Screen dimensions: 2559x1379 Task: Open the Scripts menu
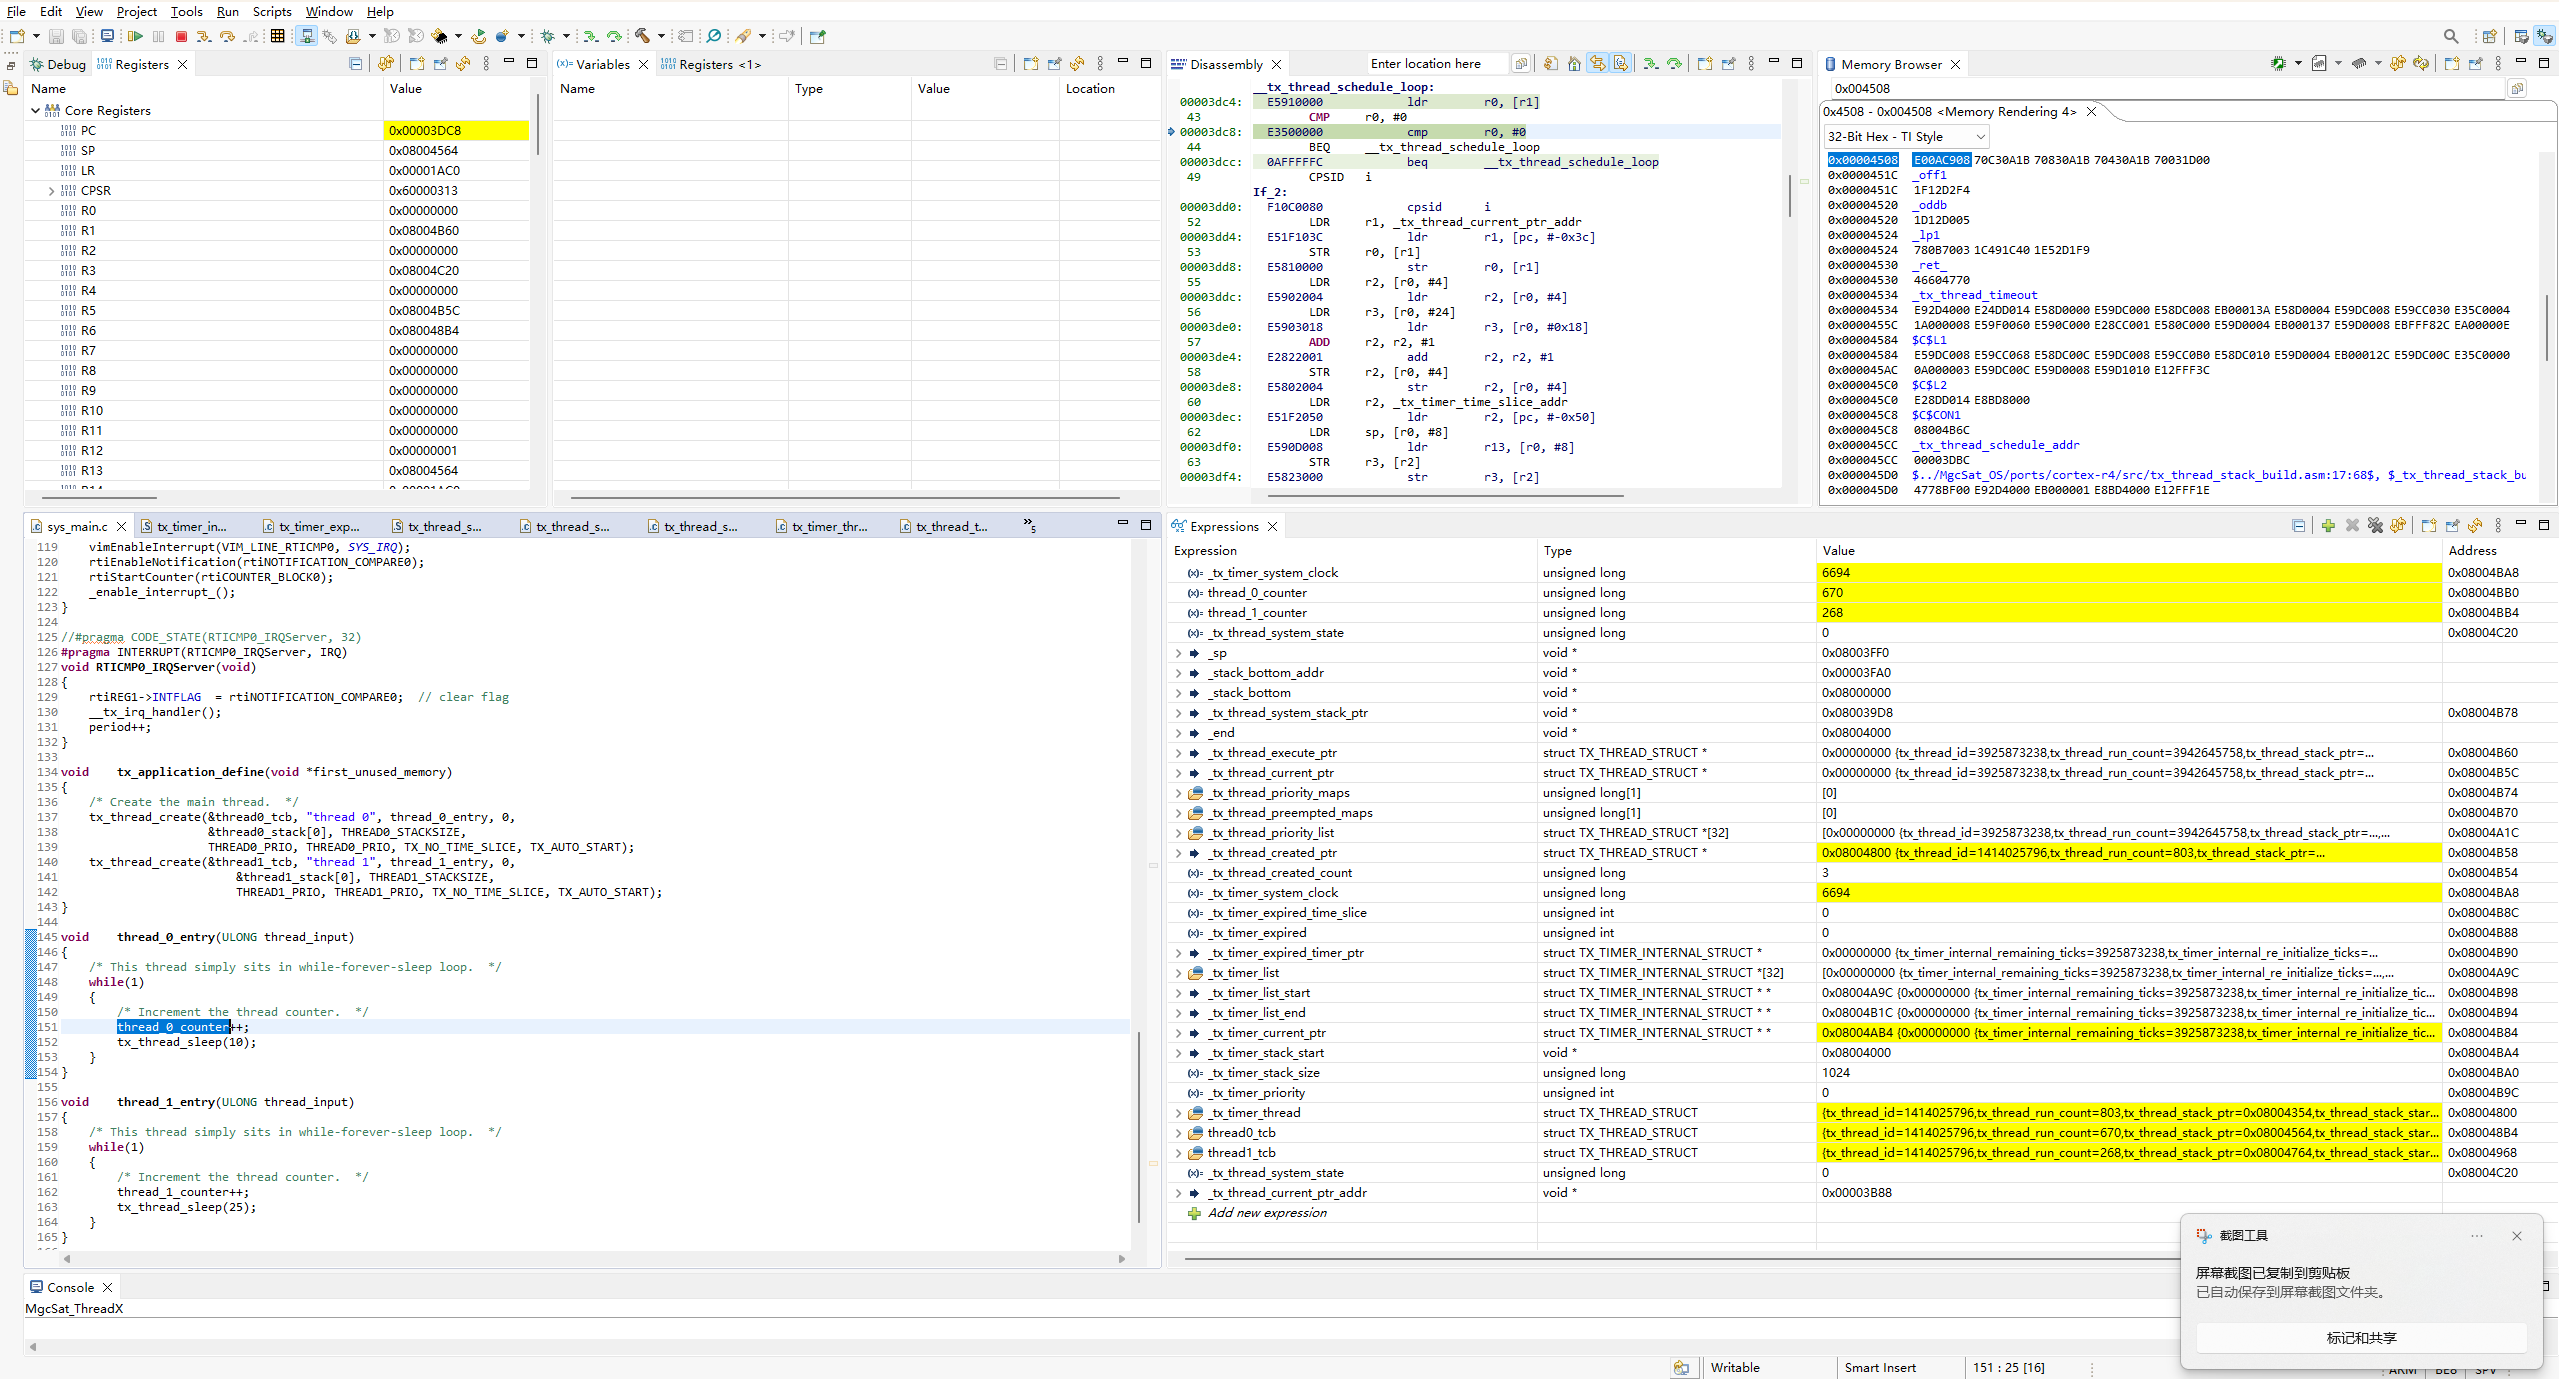(x=272, y=11)
